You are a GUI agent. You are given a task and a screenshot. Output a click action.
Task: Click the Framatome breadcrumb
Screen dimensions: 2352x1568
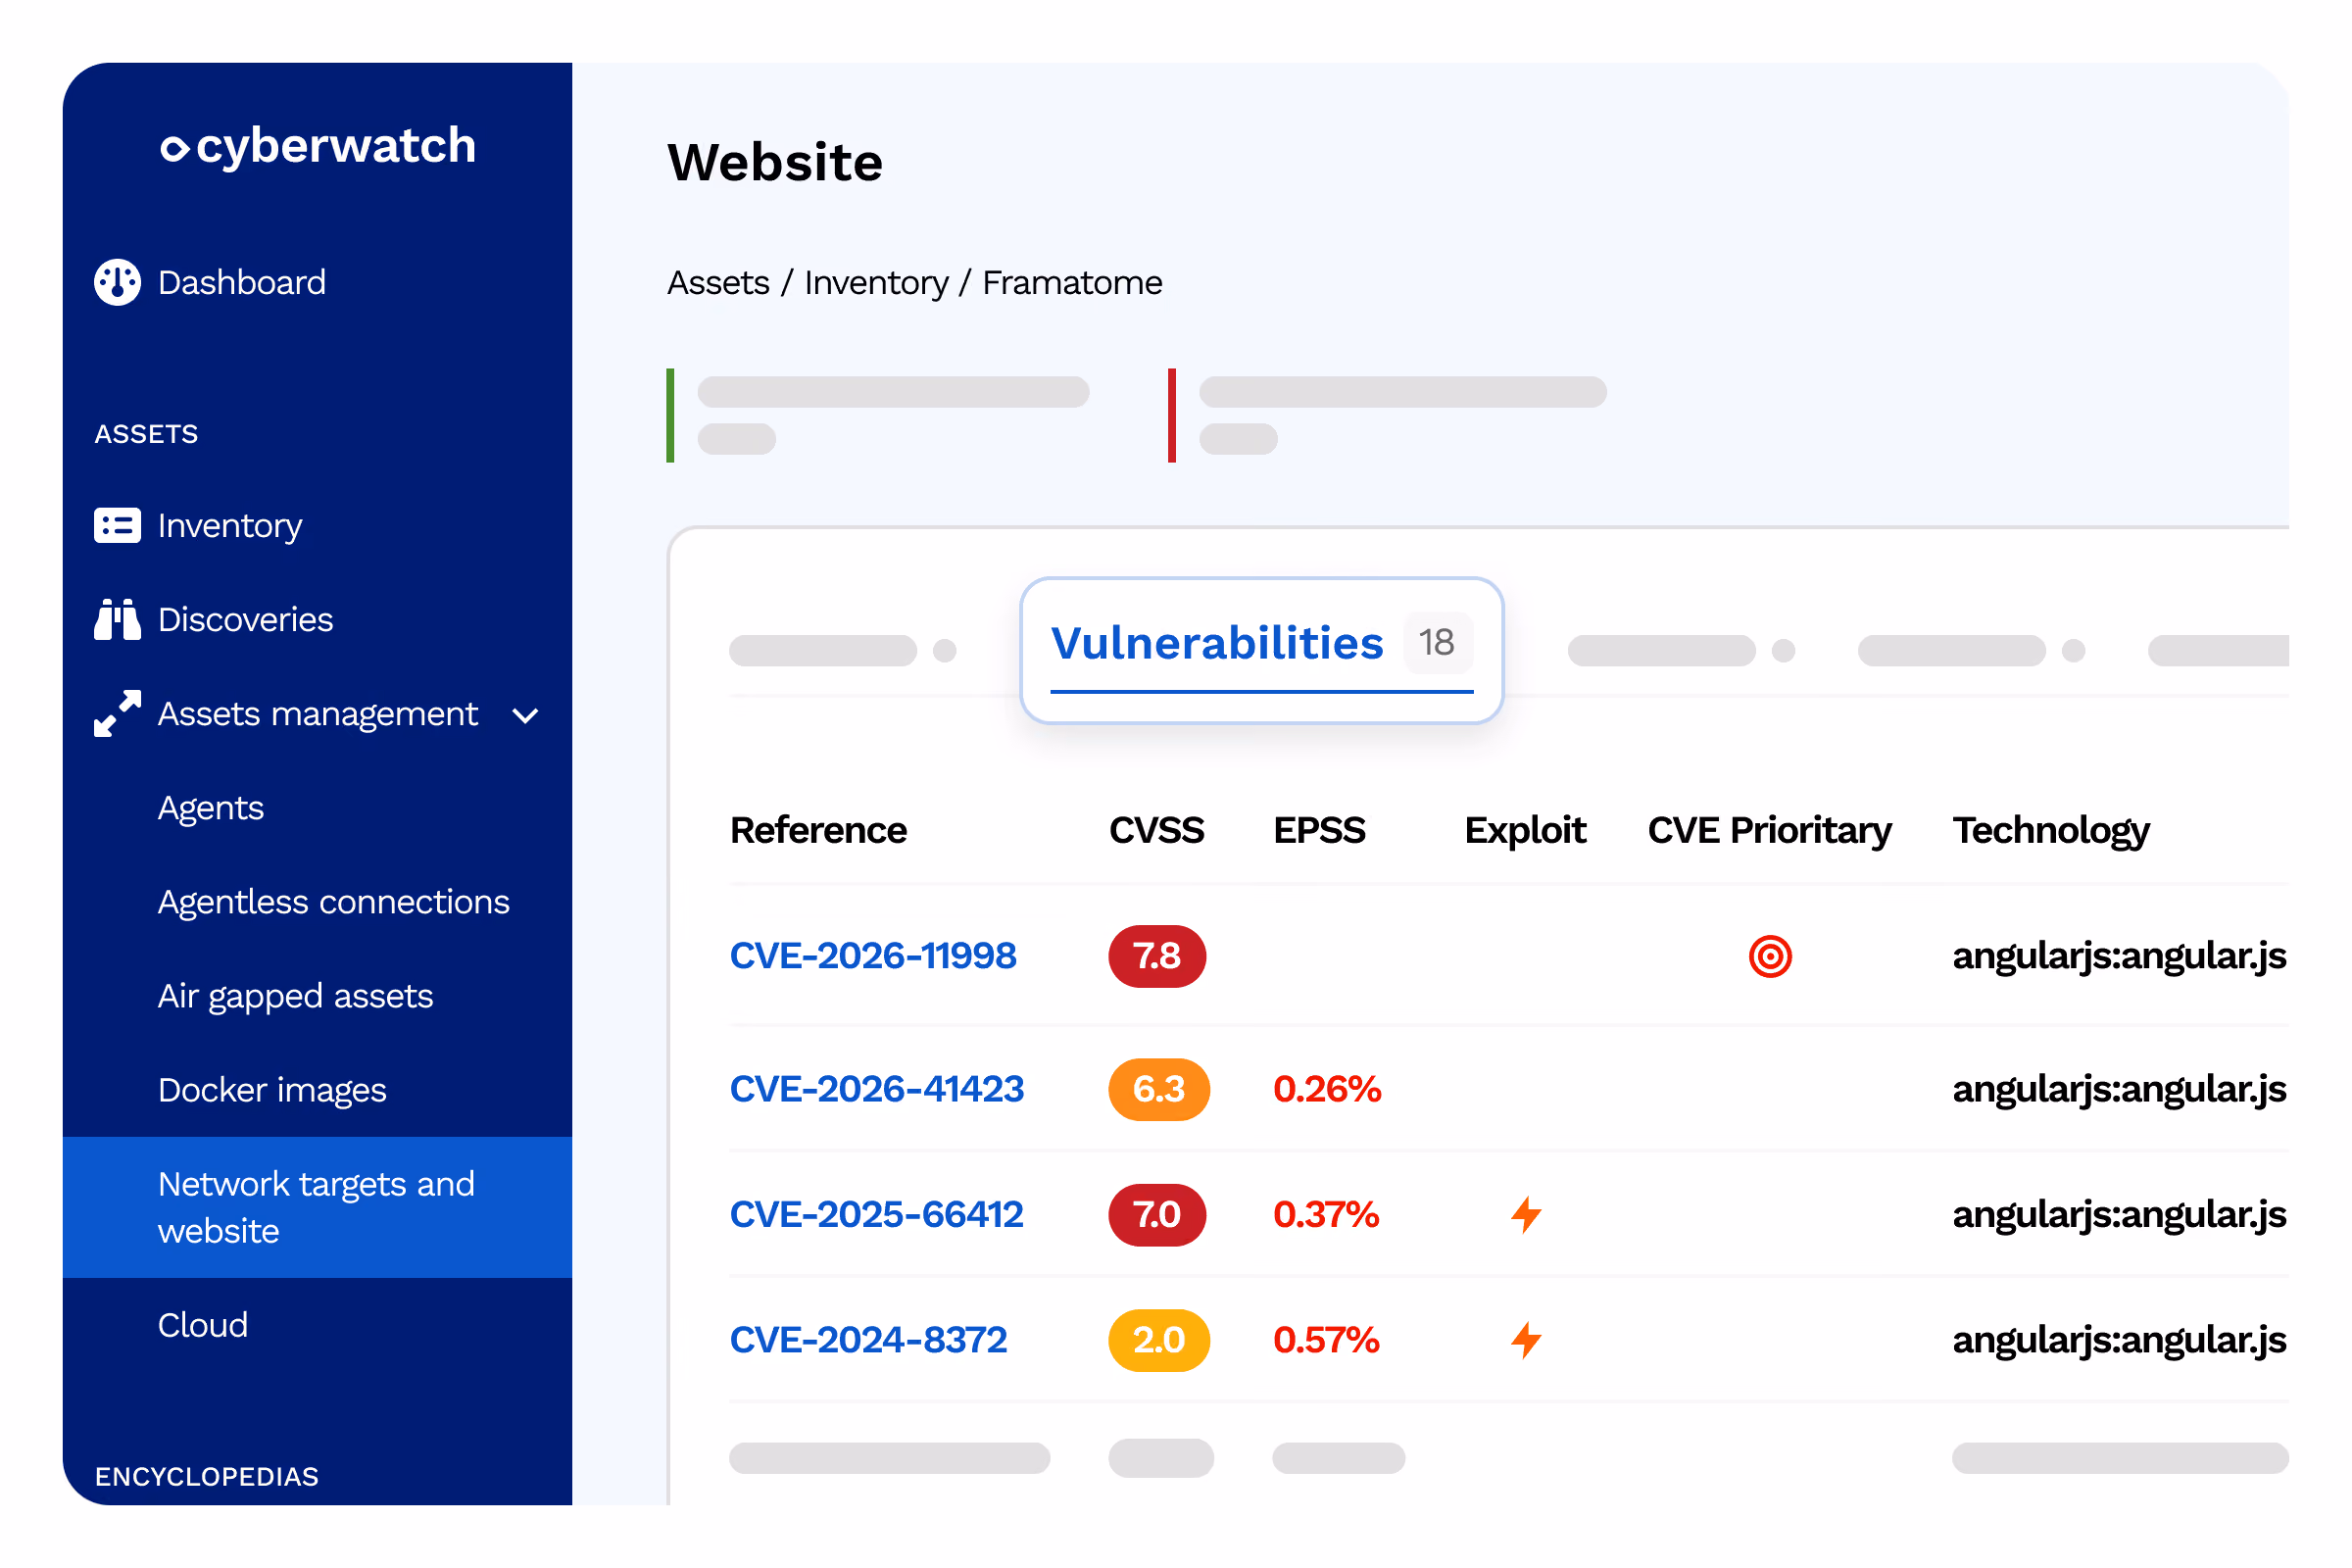[x=1072, y=283]
